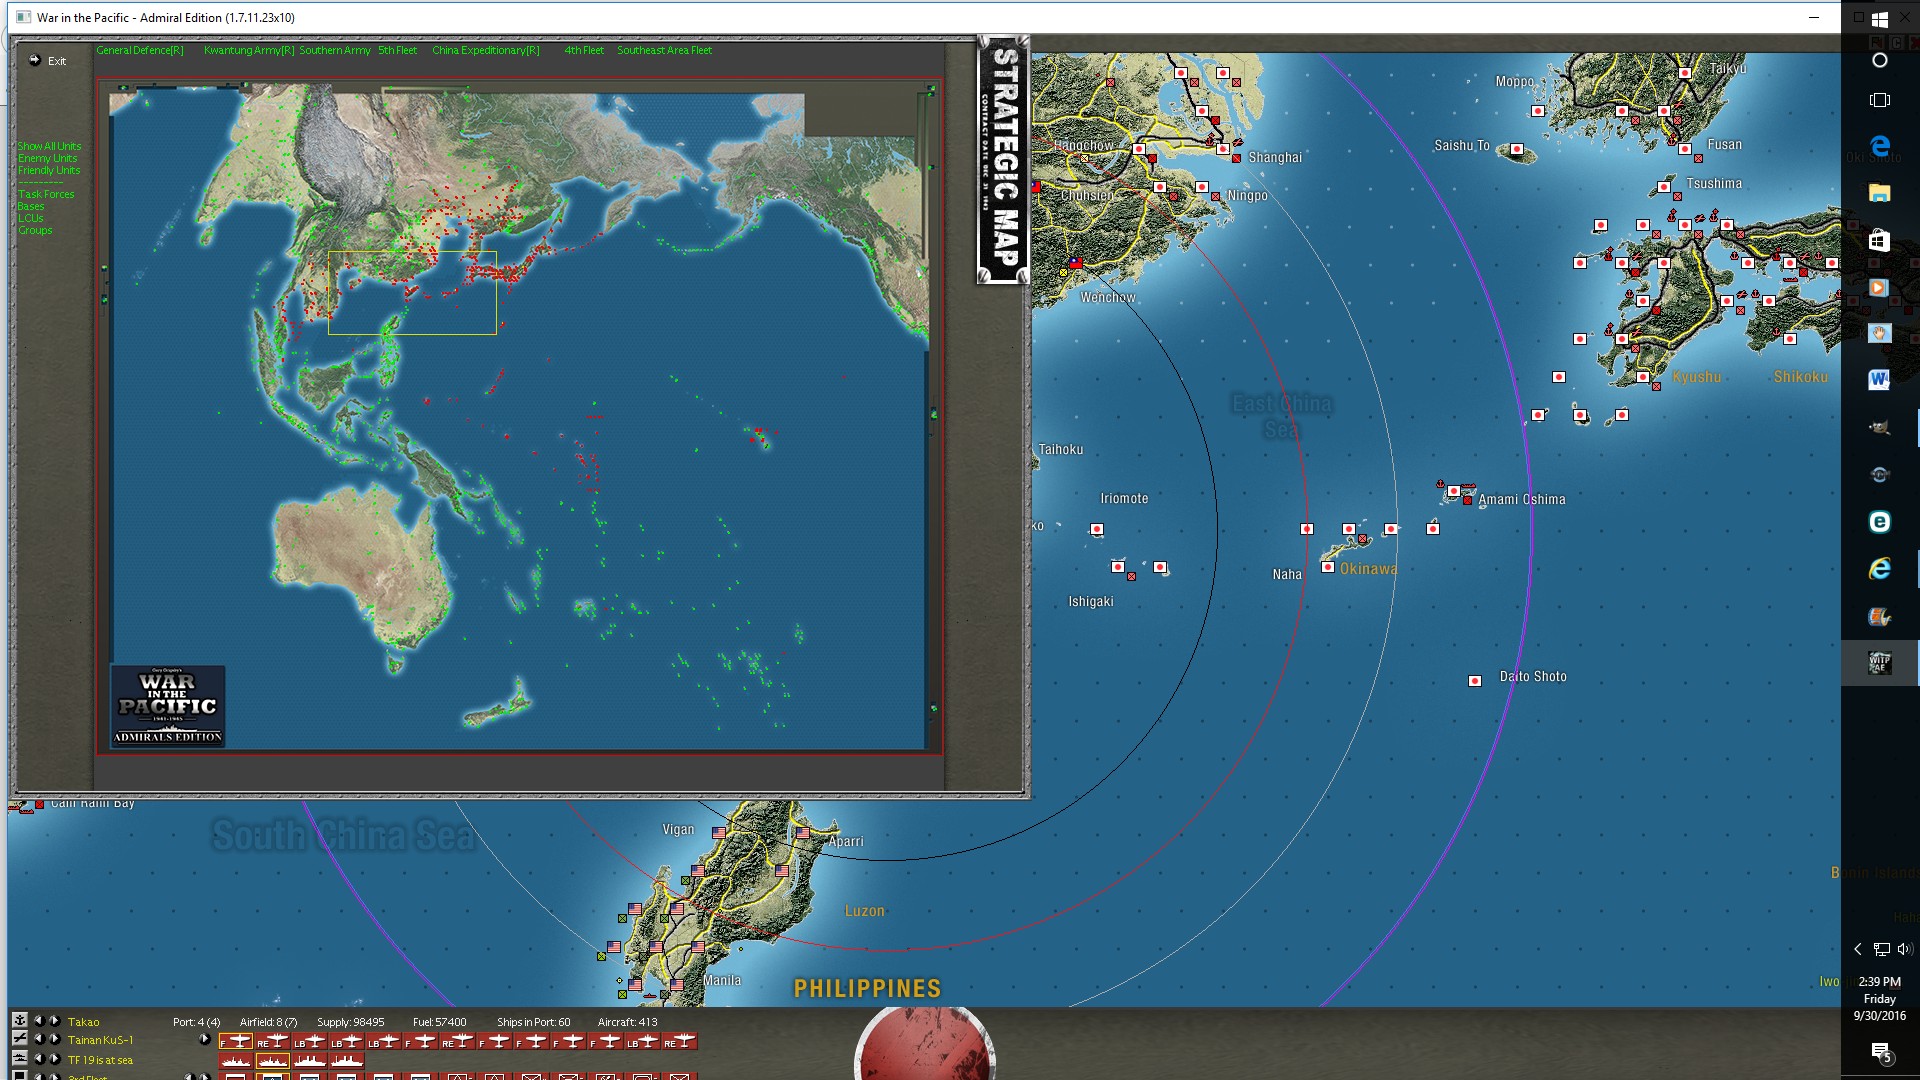Display LCUs on the strategic map
This screenshot has height=1080, width=1920.
pyautogui.click(x=30, y=218)
